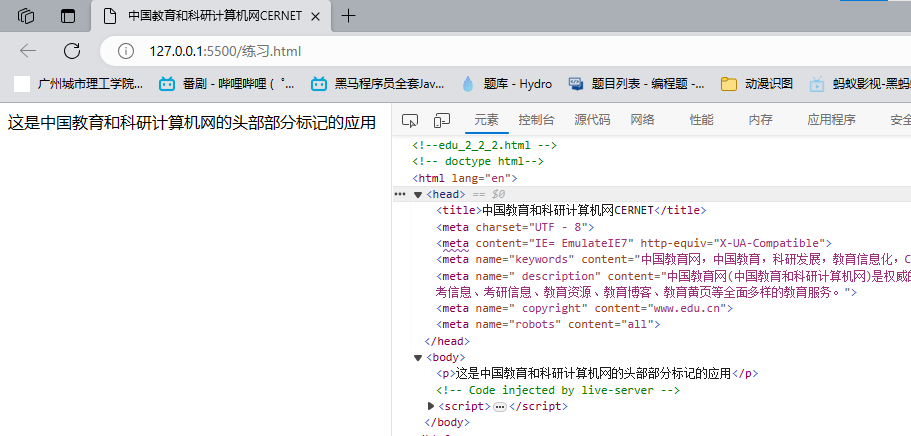This screenshot has width=911, height=436.
Task: Open the 题目列表 - 编程题 bookmark
Action: click(637, 84)
